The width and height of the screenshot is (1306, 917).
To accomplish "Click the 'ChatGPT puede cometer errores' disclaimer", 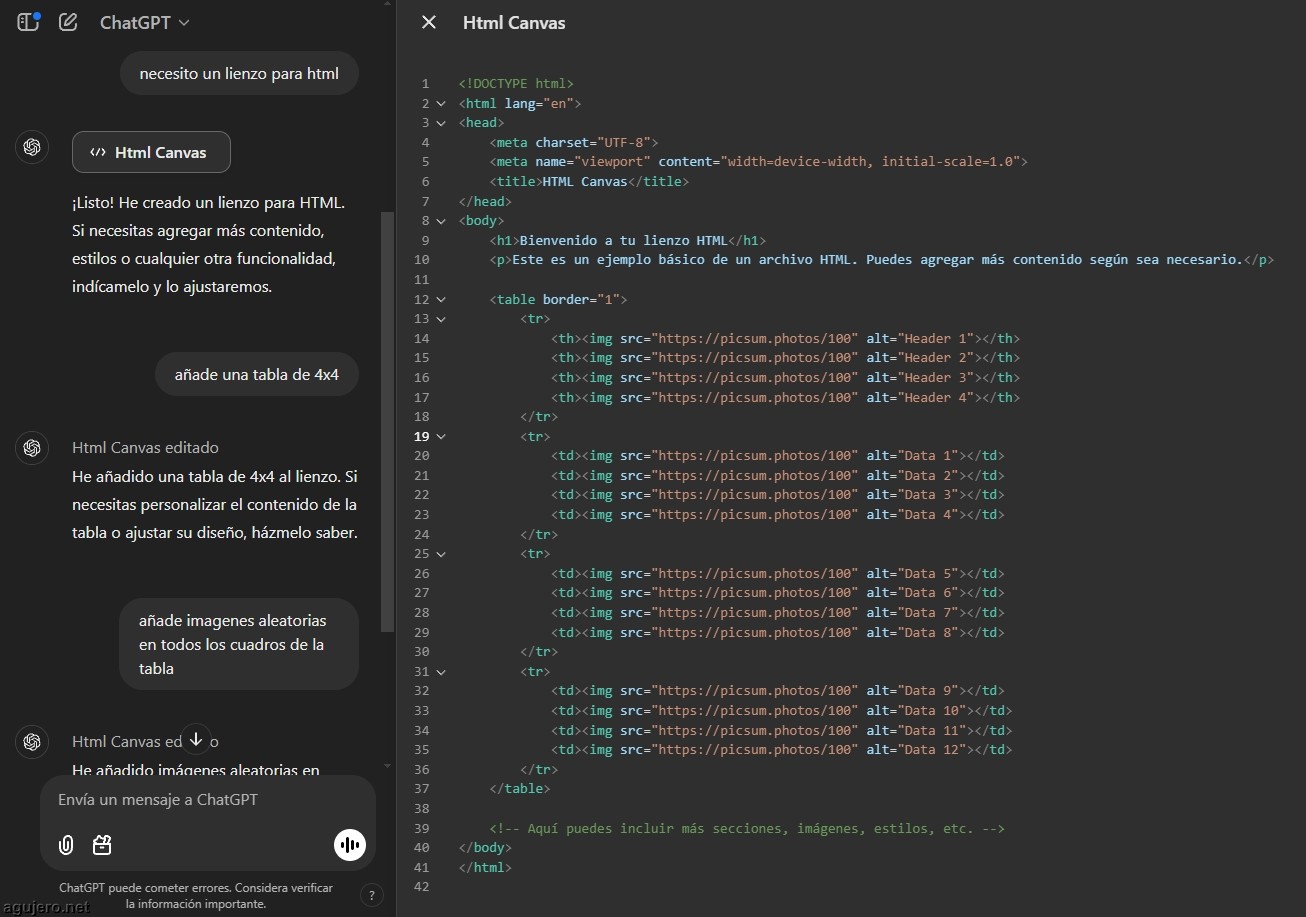I will [196, 895].
